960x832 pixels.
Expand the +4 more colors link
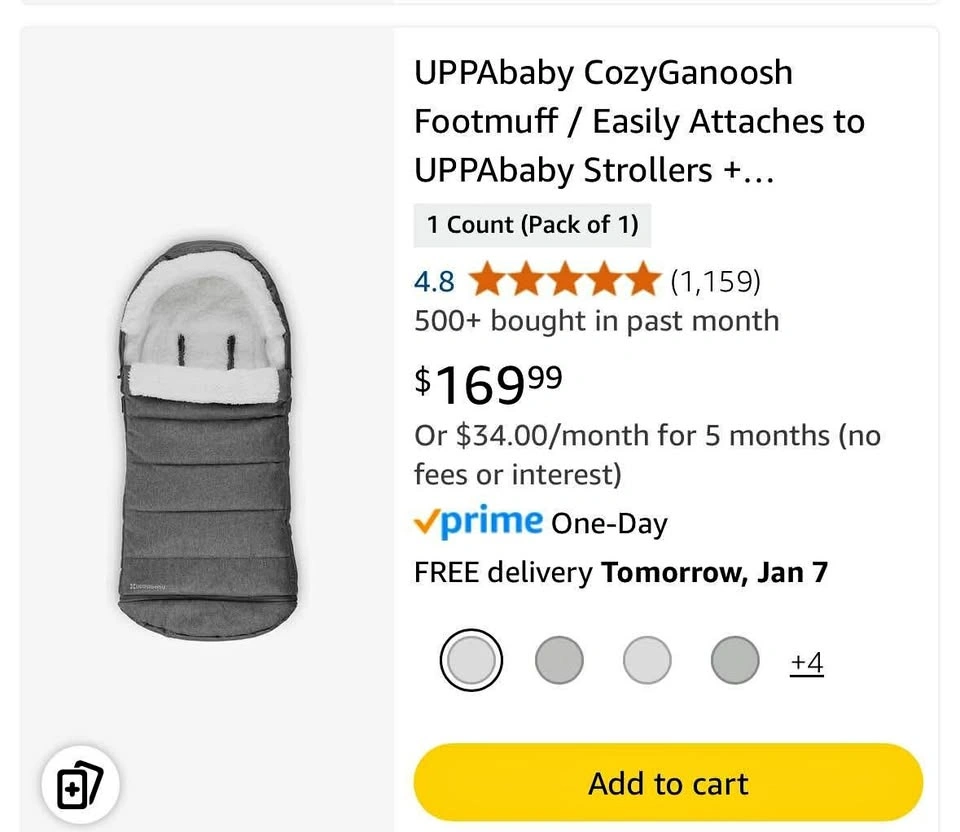coord(806,662)
